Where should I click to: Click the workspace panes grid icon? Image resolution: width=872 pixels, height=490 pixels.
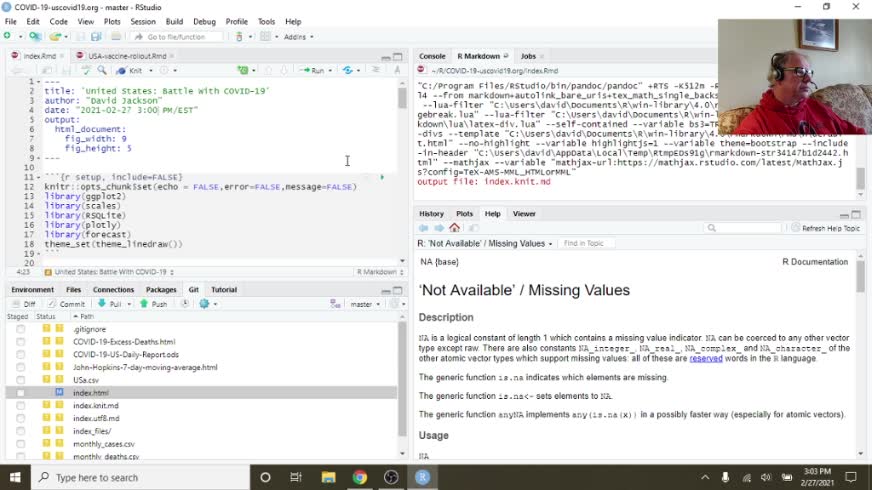pos(265,37)
